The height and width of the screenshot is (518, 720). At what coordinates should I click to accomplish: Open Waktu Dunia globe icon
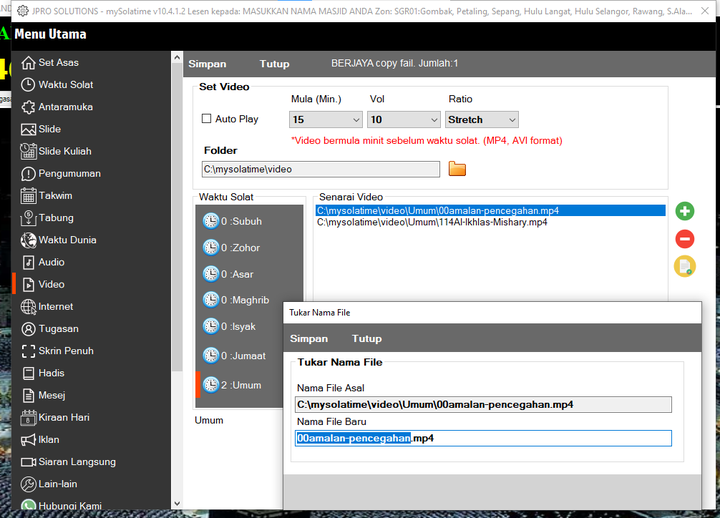[x=28, y=240]
